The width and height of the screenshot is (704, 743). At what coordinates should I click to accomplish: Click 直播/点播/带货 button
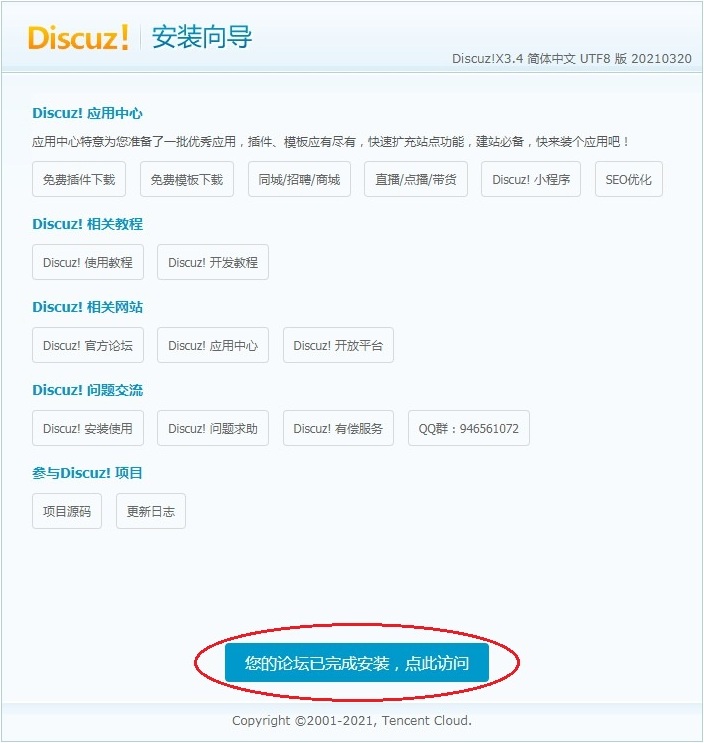[x=416, y=179]
